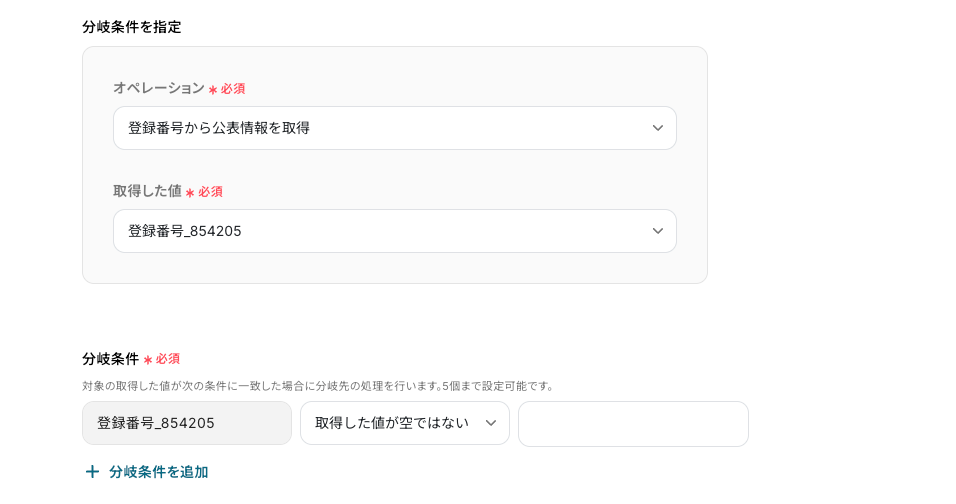Click the オペレーション field label
Viewport: 956px width, 504px height.
click(x=158, y=88)
